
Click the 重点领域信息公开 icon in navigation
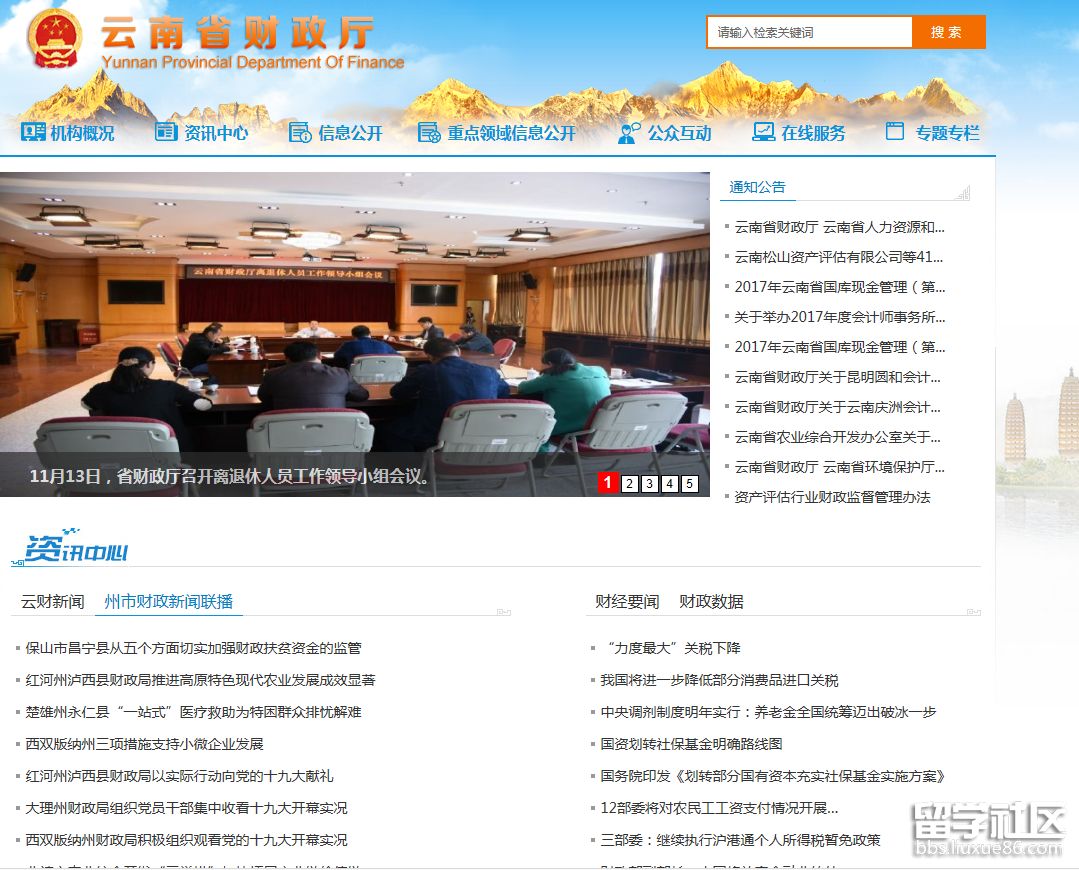click(x=429, y=131)
